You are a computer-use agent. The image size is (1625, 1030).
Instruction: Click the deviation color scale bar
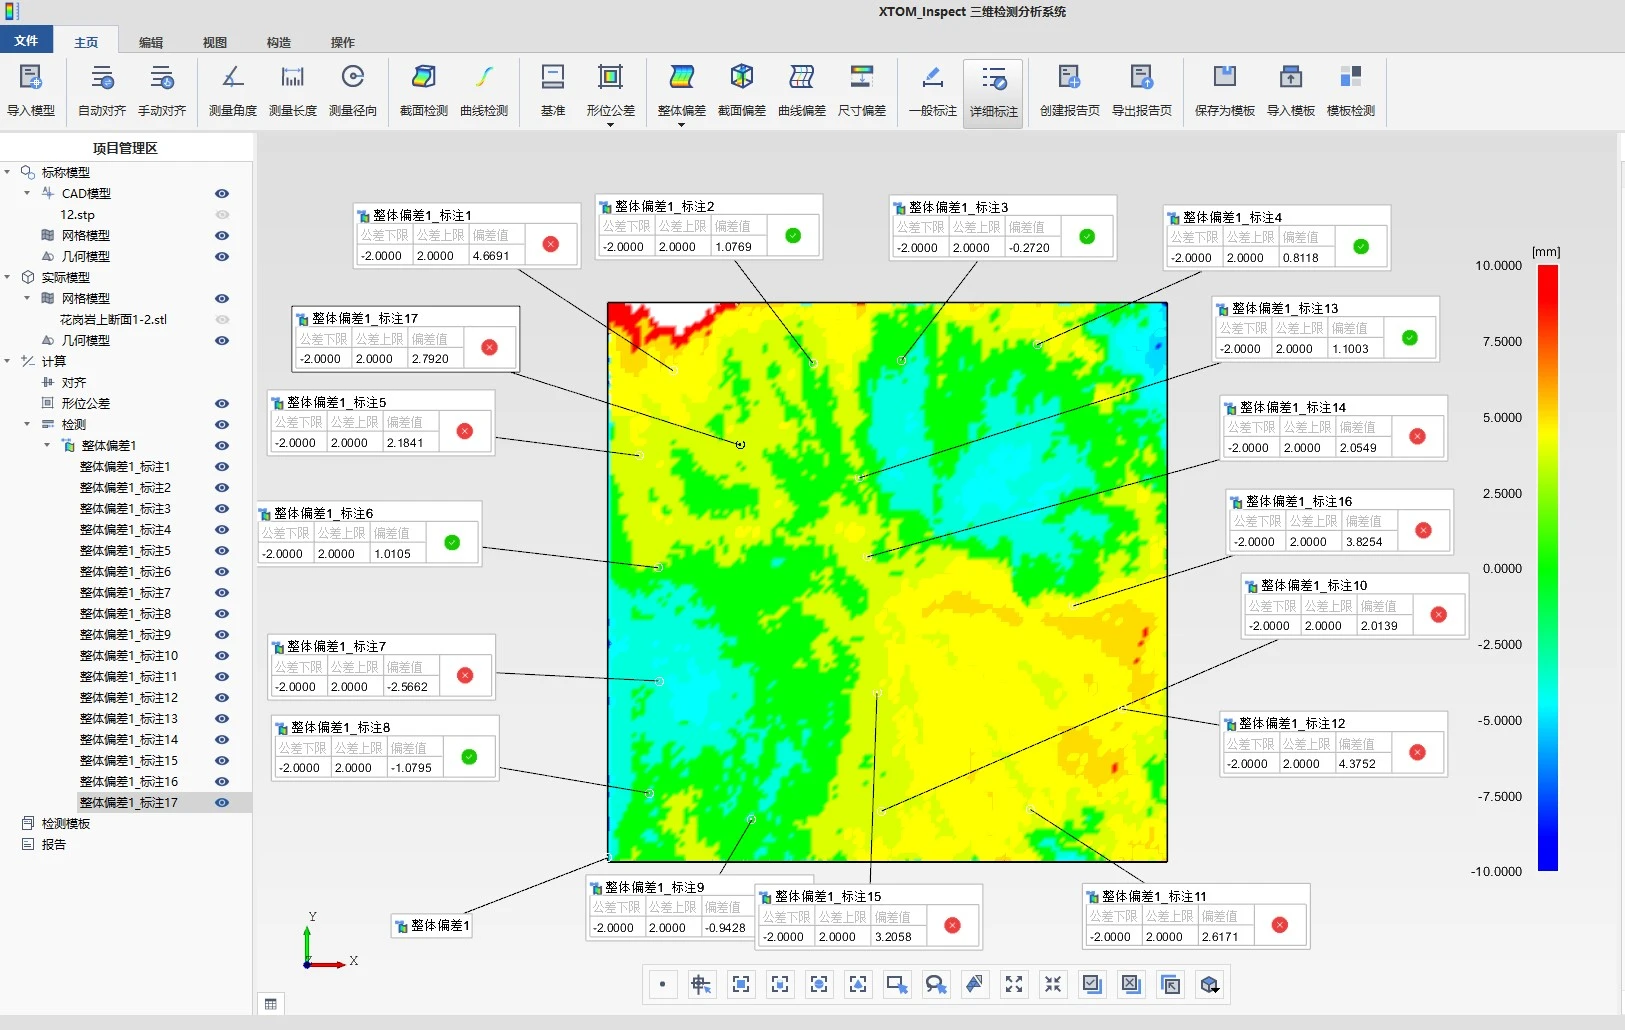pyautogui.click(x=1548, y=568)
